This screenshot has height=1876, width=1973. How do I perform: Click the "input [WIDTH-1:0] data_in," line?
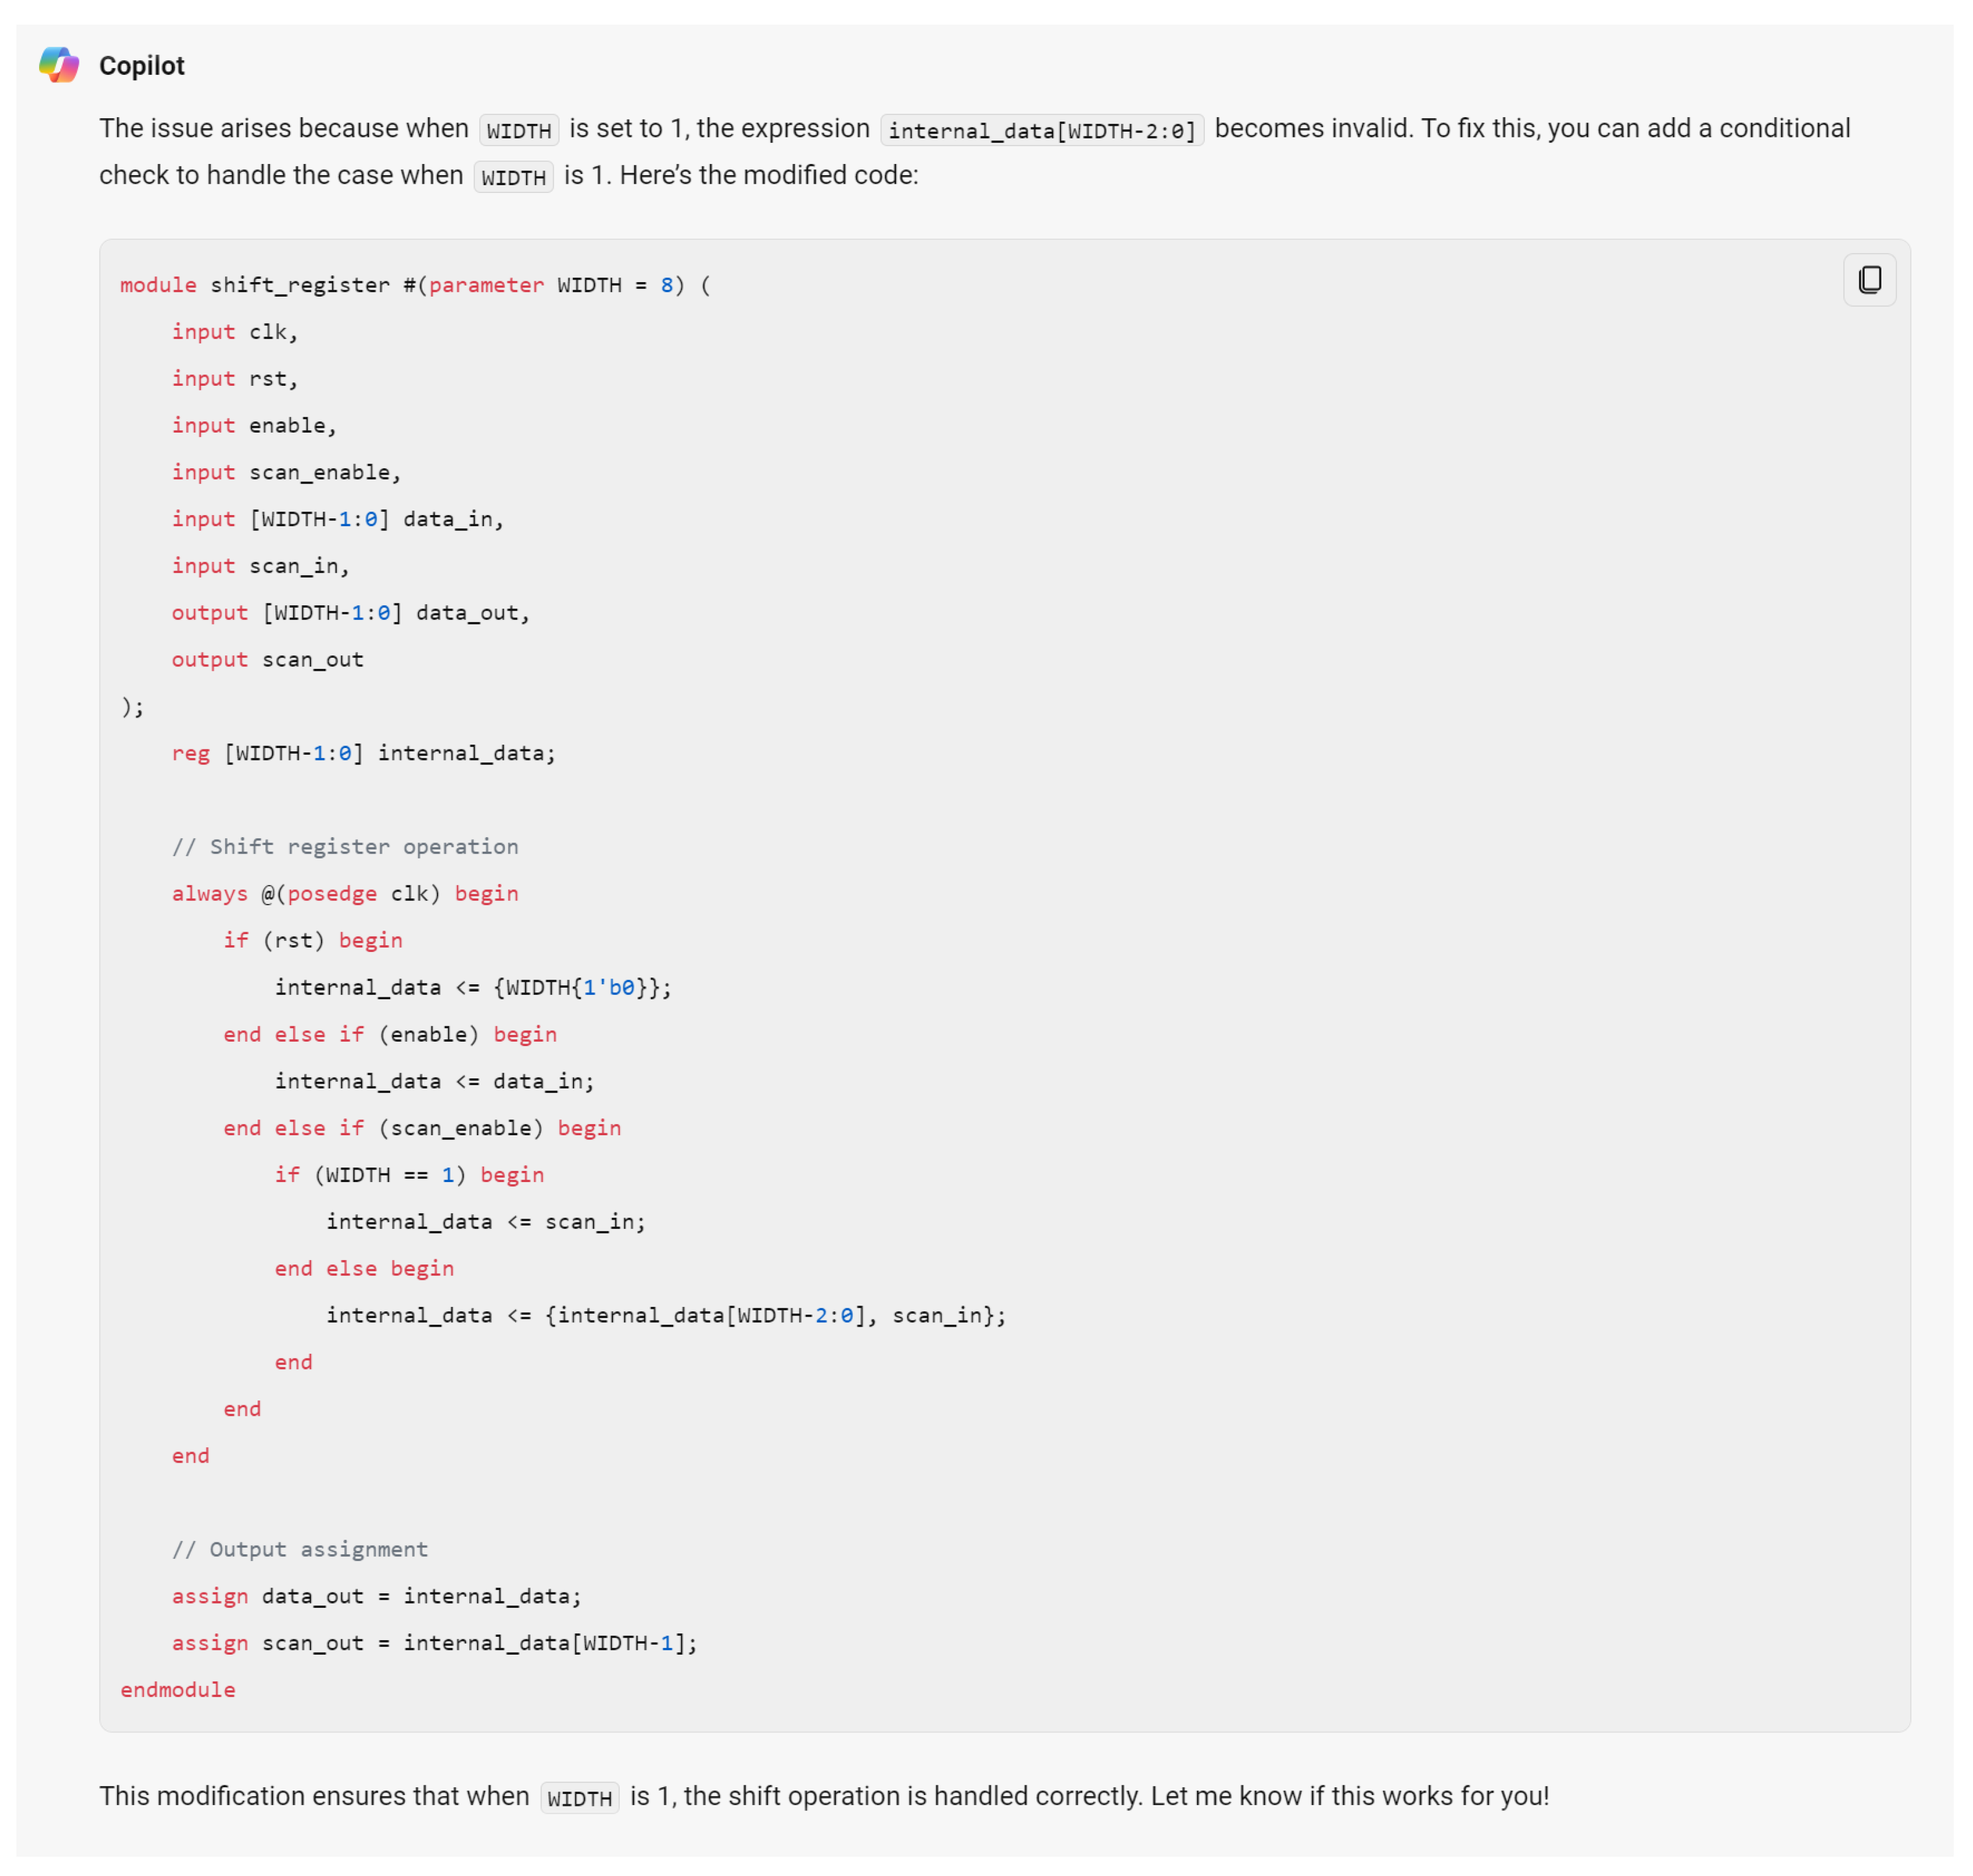pos(337,519)
